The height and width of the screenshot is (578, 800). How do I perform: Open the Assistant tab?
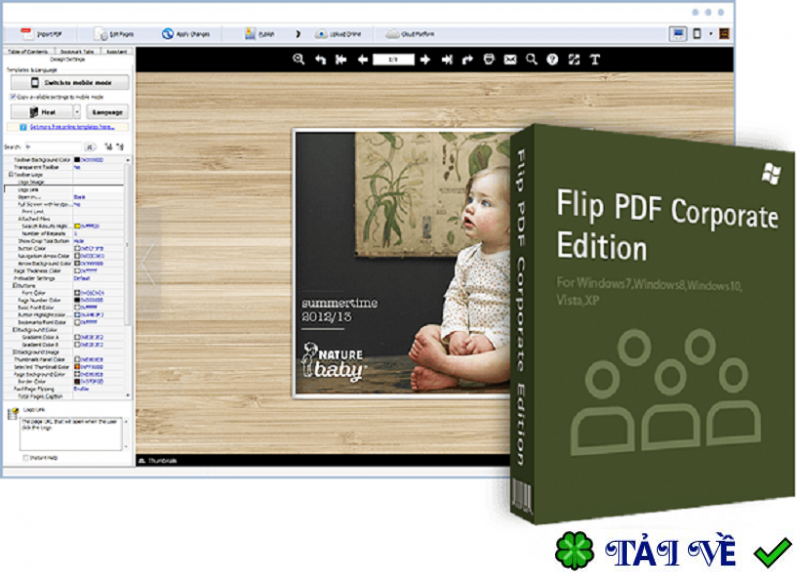[117, 51]
